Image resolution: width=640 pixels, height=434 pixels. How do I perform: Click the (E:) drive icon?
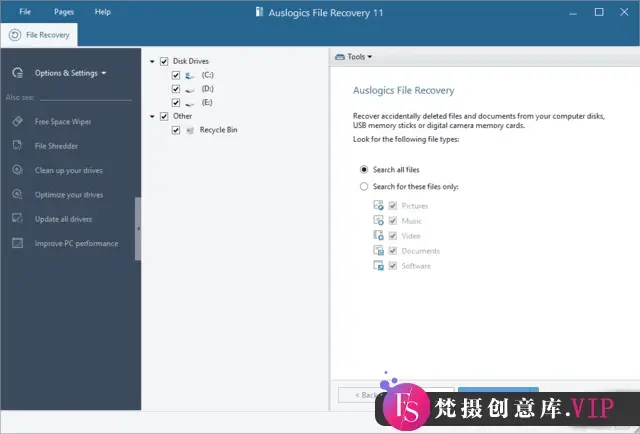point(190,104)
